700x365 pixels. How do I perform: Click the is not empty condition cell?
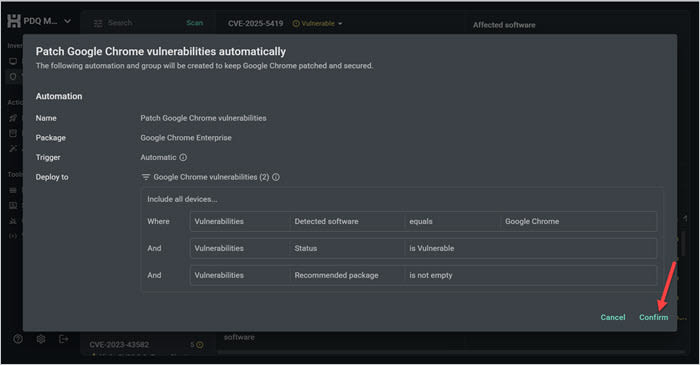(x=530, y=275)
